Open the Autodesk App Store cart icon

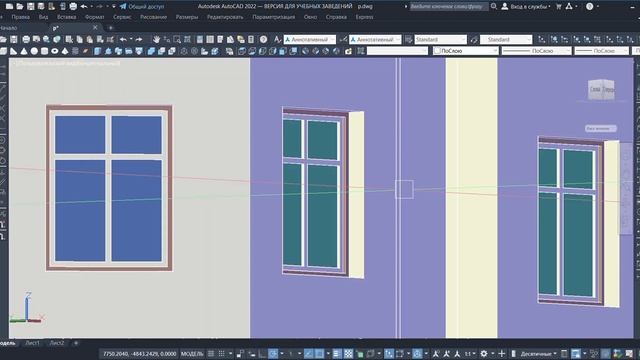click(559, 7)
